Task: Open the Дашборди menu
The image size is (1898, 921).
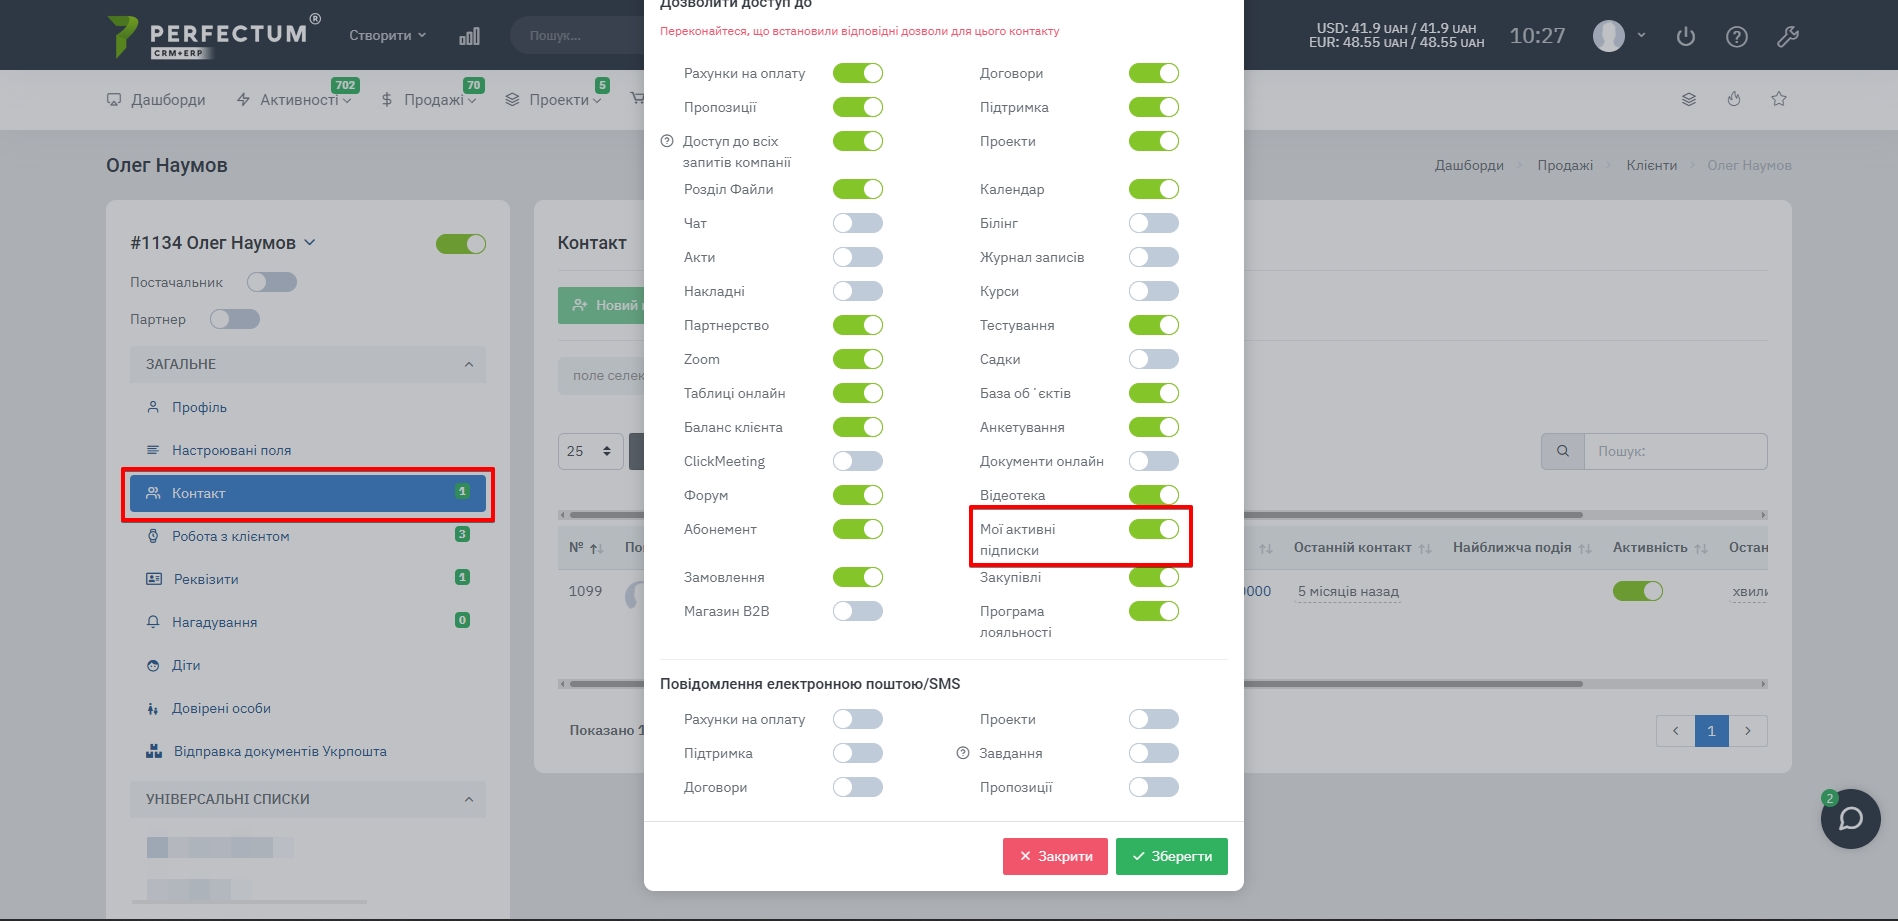Action: tap(157, 100)
